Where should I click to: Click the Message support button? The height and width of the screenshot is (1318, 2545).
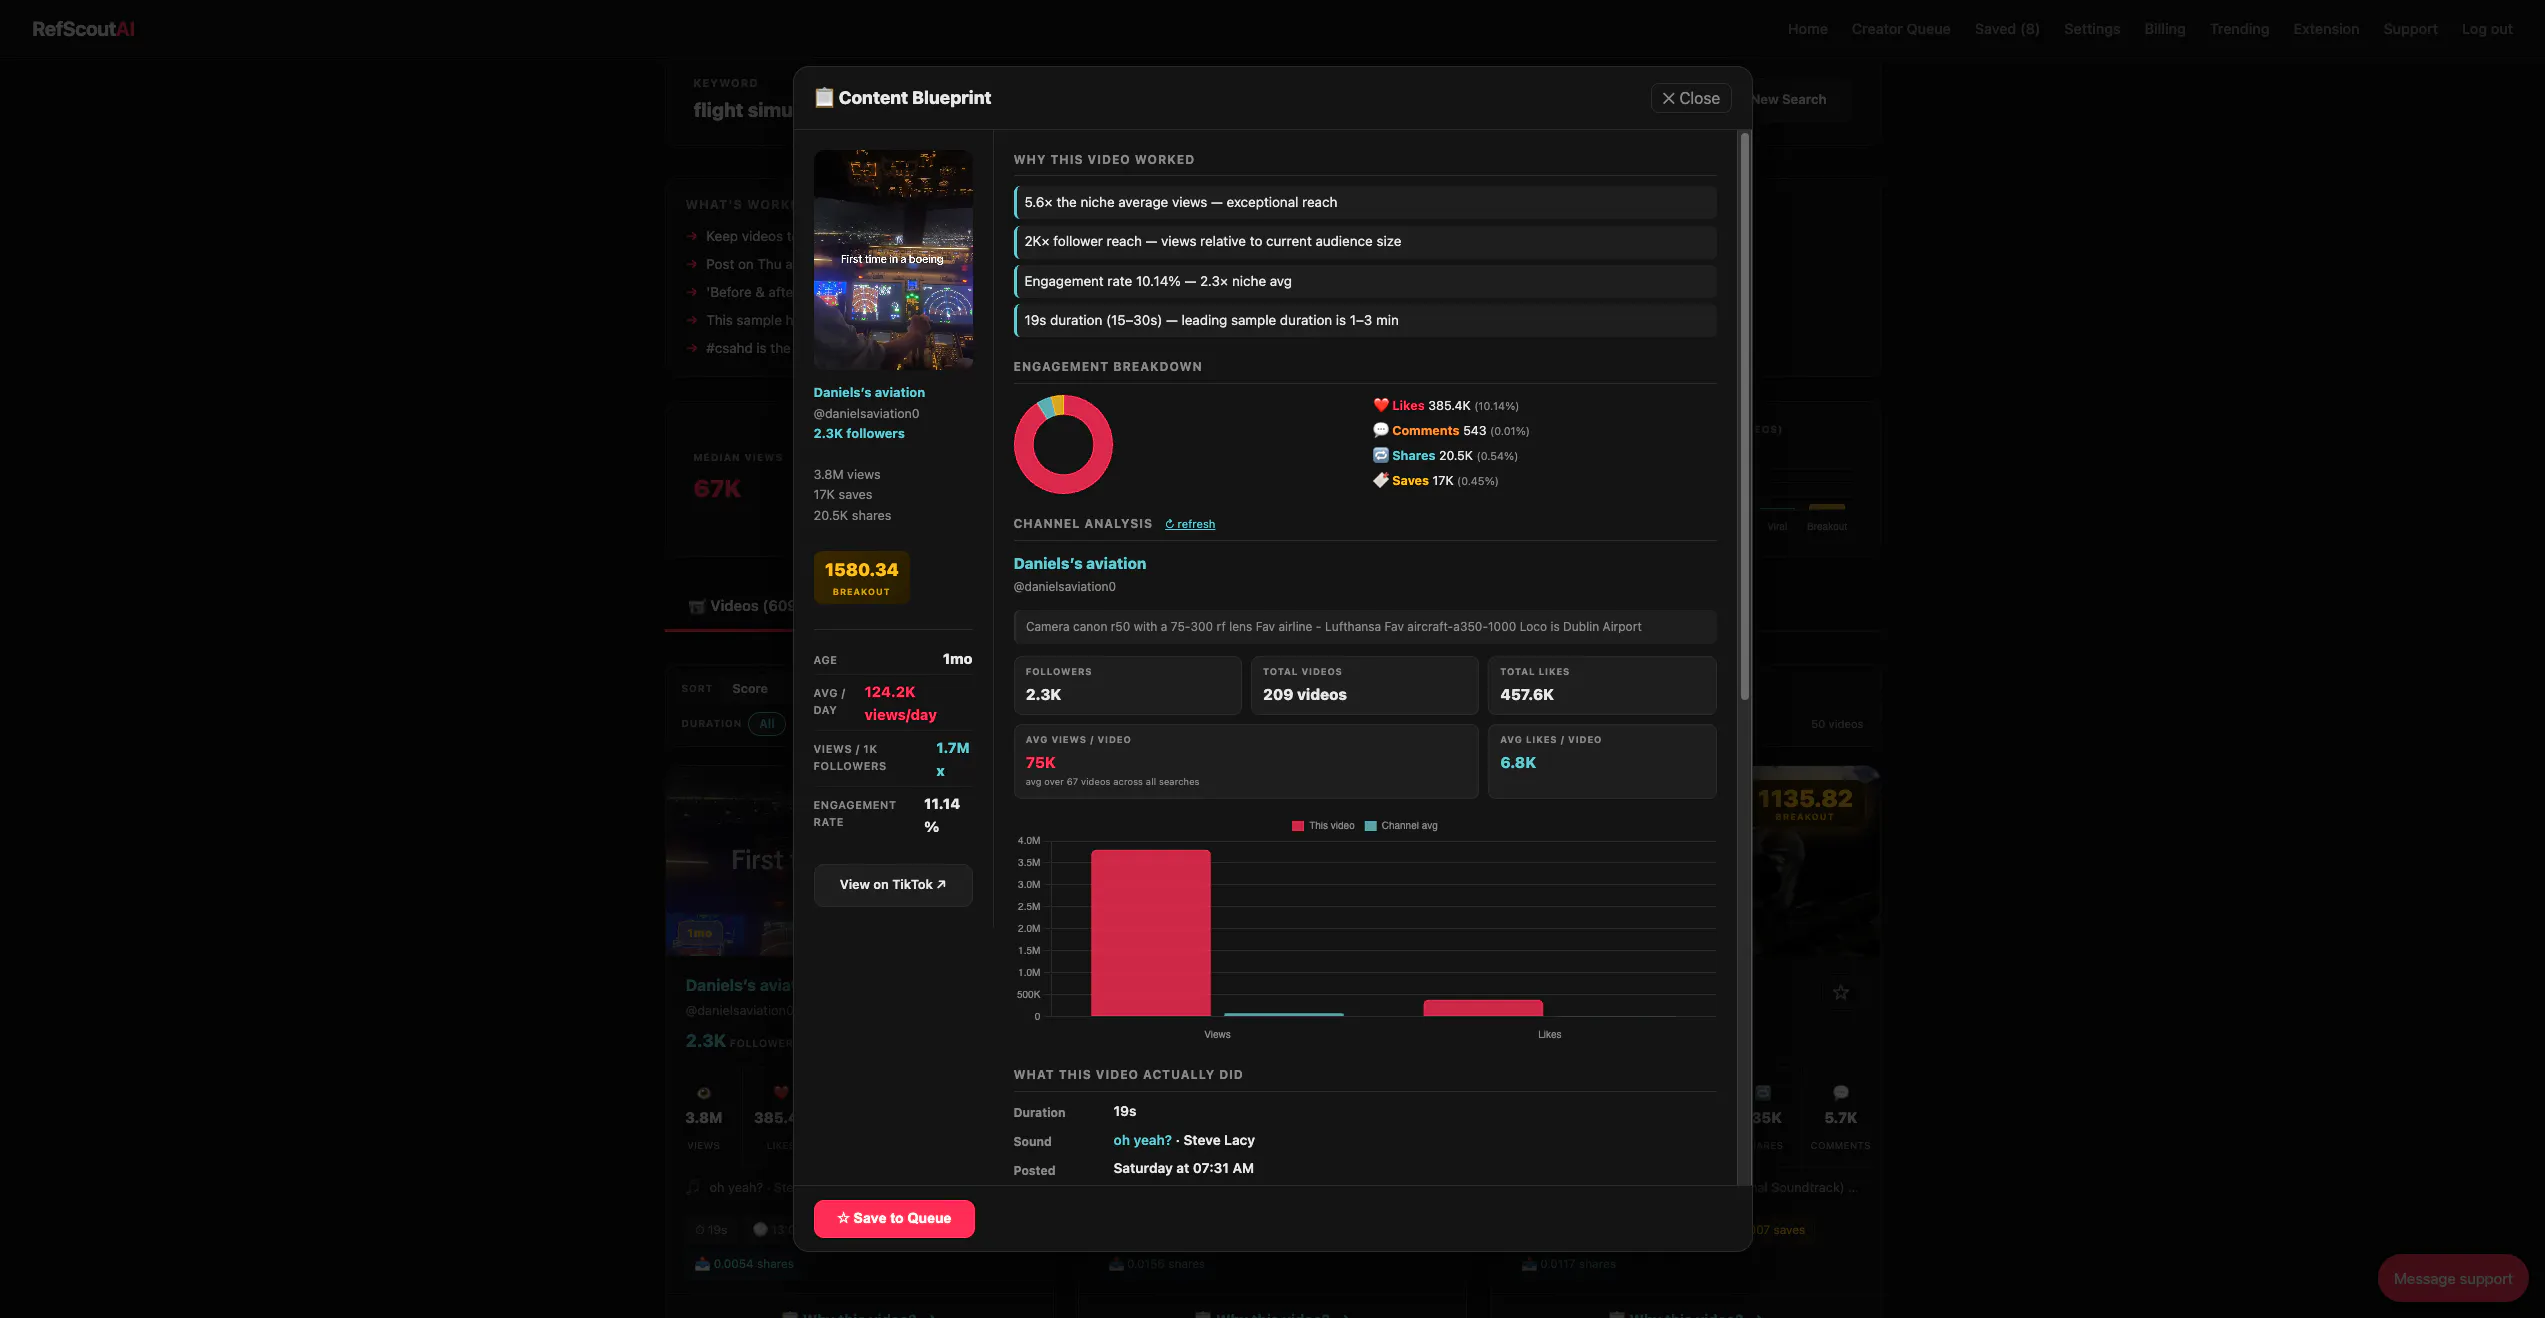(x=2452, y=1279)
